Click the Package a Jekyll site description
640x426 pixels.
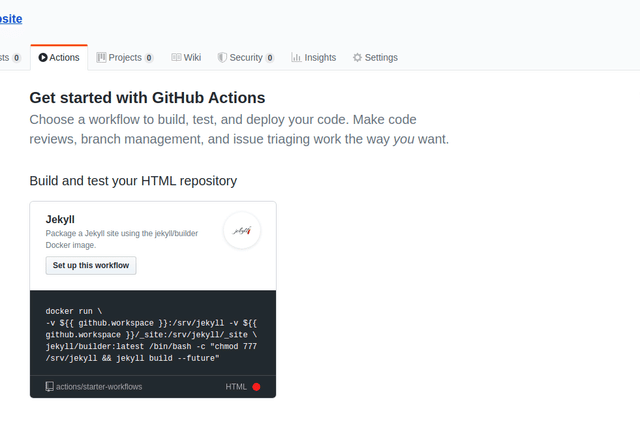click(x=122, y=239)
